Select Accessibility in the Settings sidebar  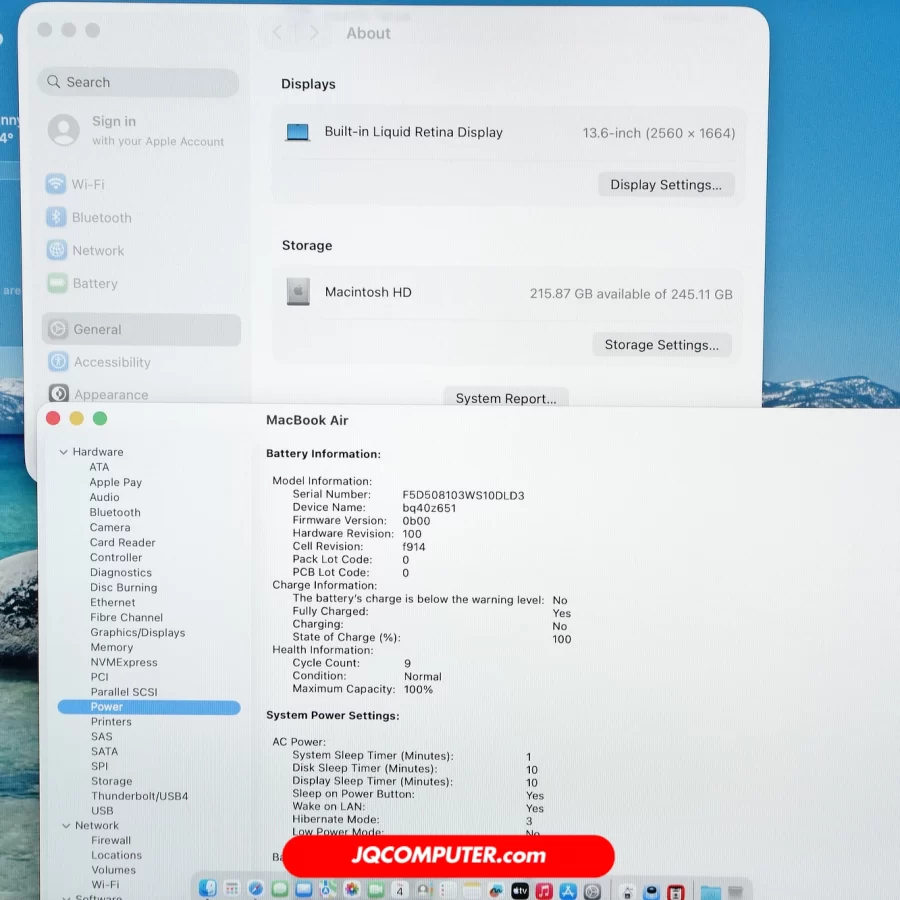tap(111, 362)
